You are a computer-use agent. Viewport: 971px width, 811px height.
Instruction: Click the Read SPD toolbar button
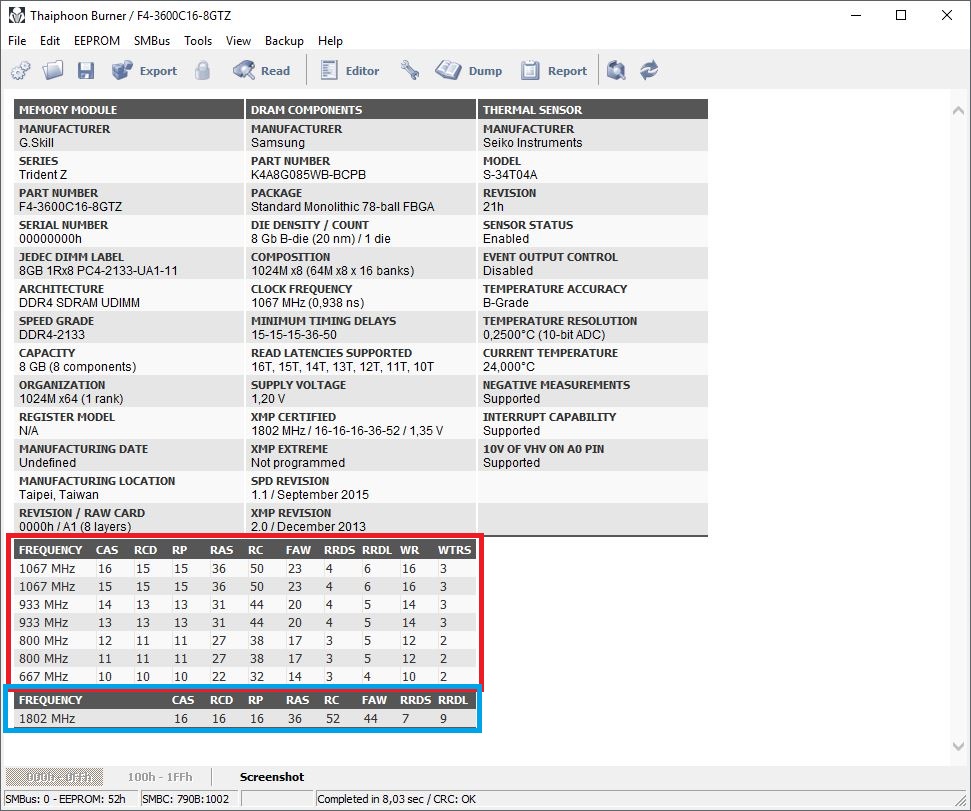(261, 71)
